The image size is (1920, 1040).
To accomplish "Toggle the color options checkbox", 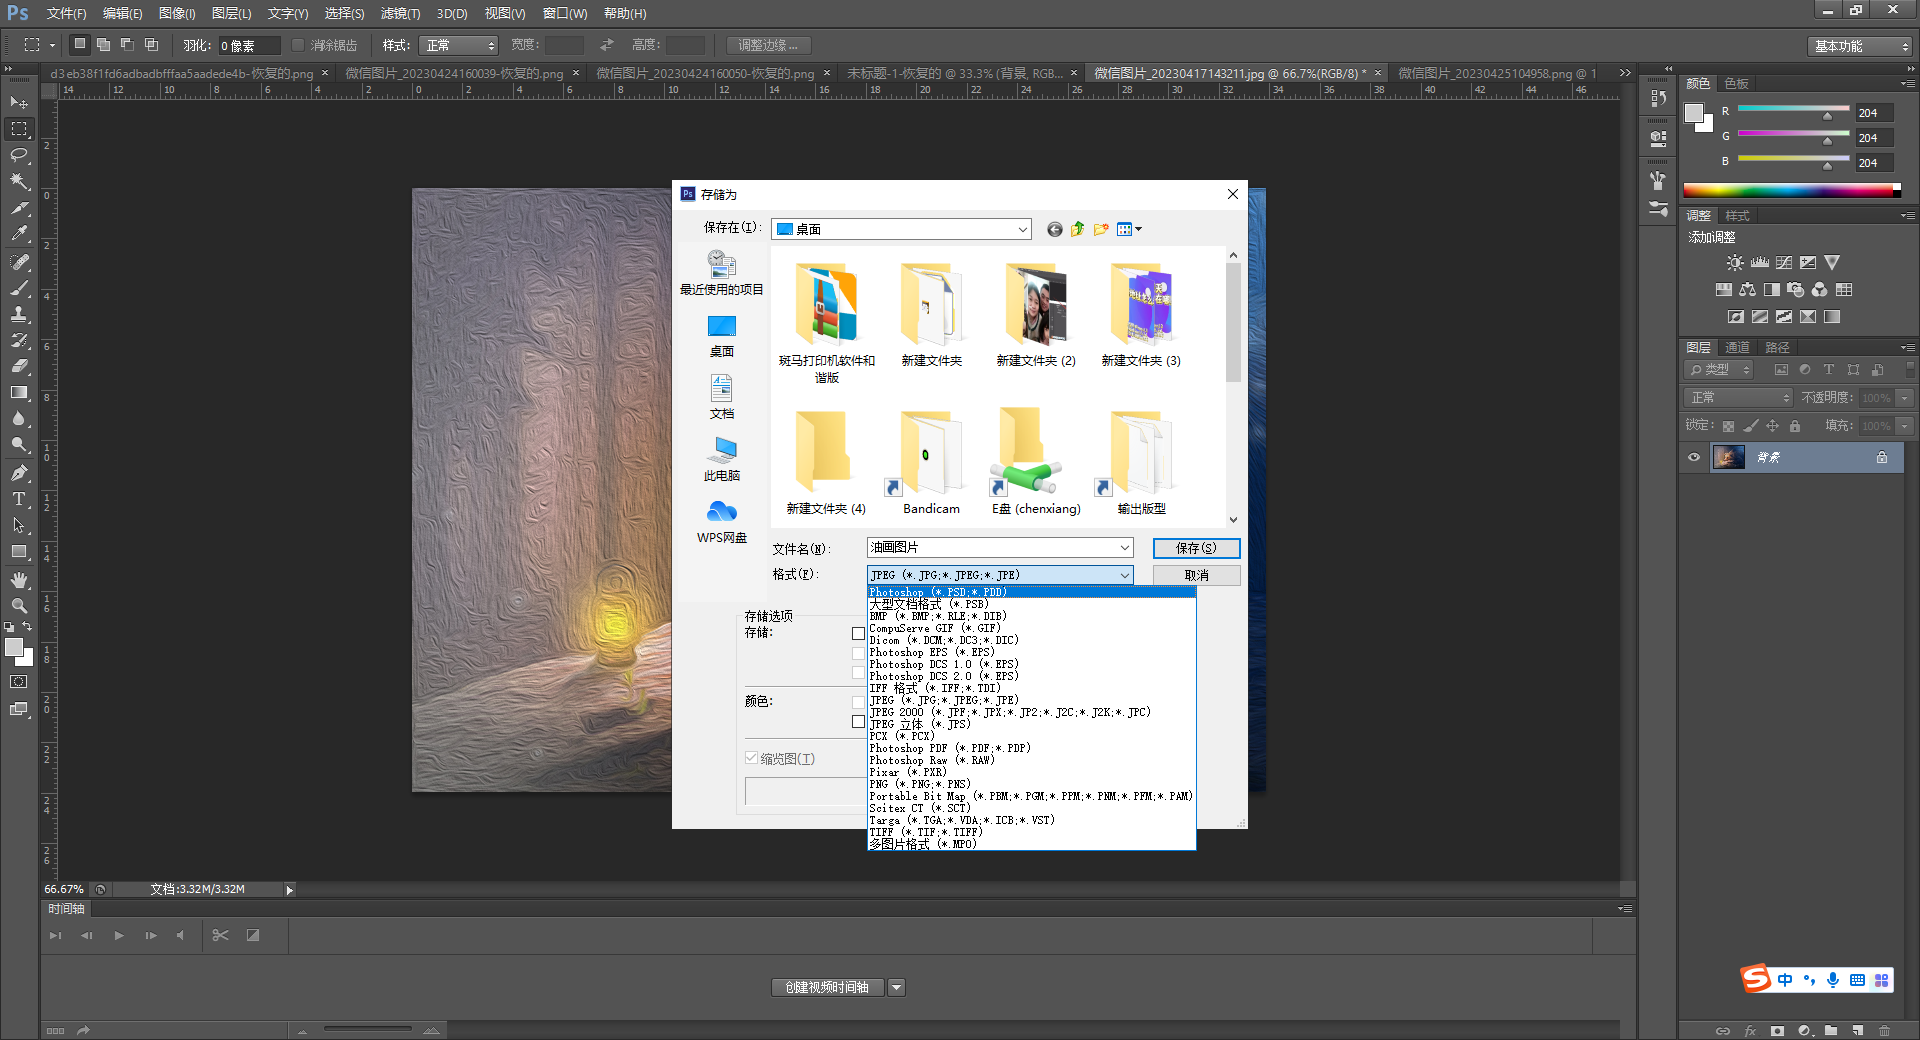I will tap(858, 721).
